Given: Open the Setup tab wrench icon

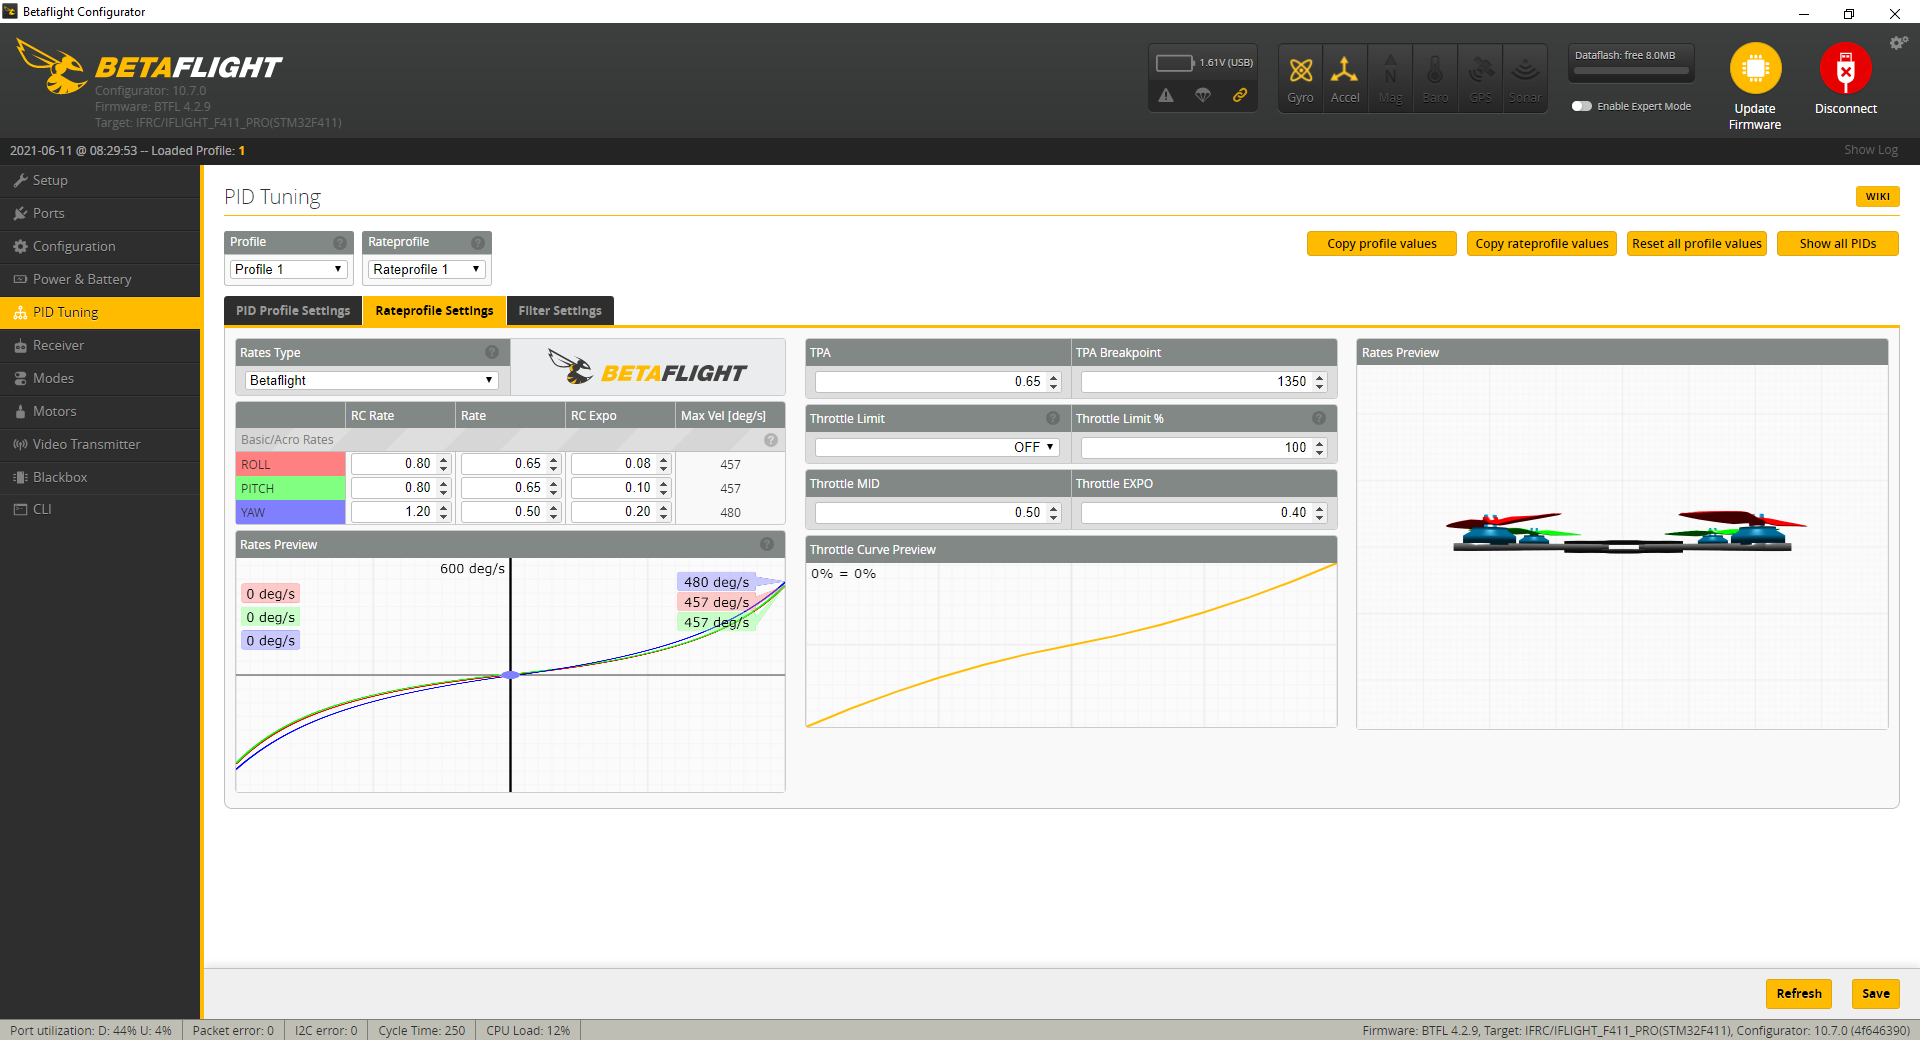Looking at the screenshot, I should click(x=20, y=180).
